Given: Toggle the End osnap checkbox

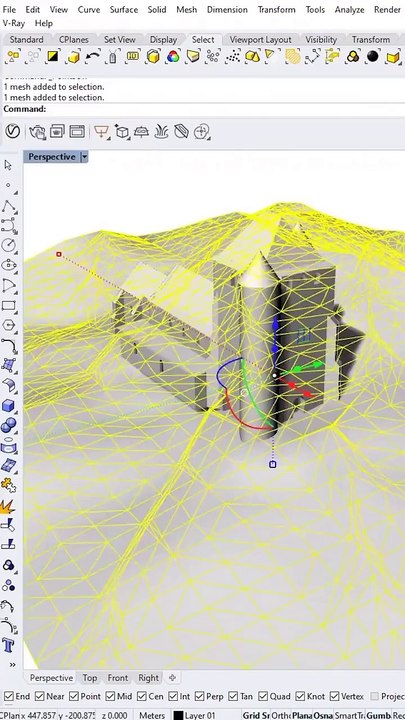Looking at the screenshot, I should 9,697.
